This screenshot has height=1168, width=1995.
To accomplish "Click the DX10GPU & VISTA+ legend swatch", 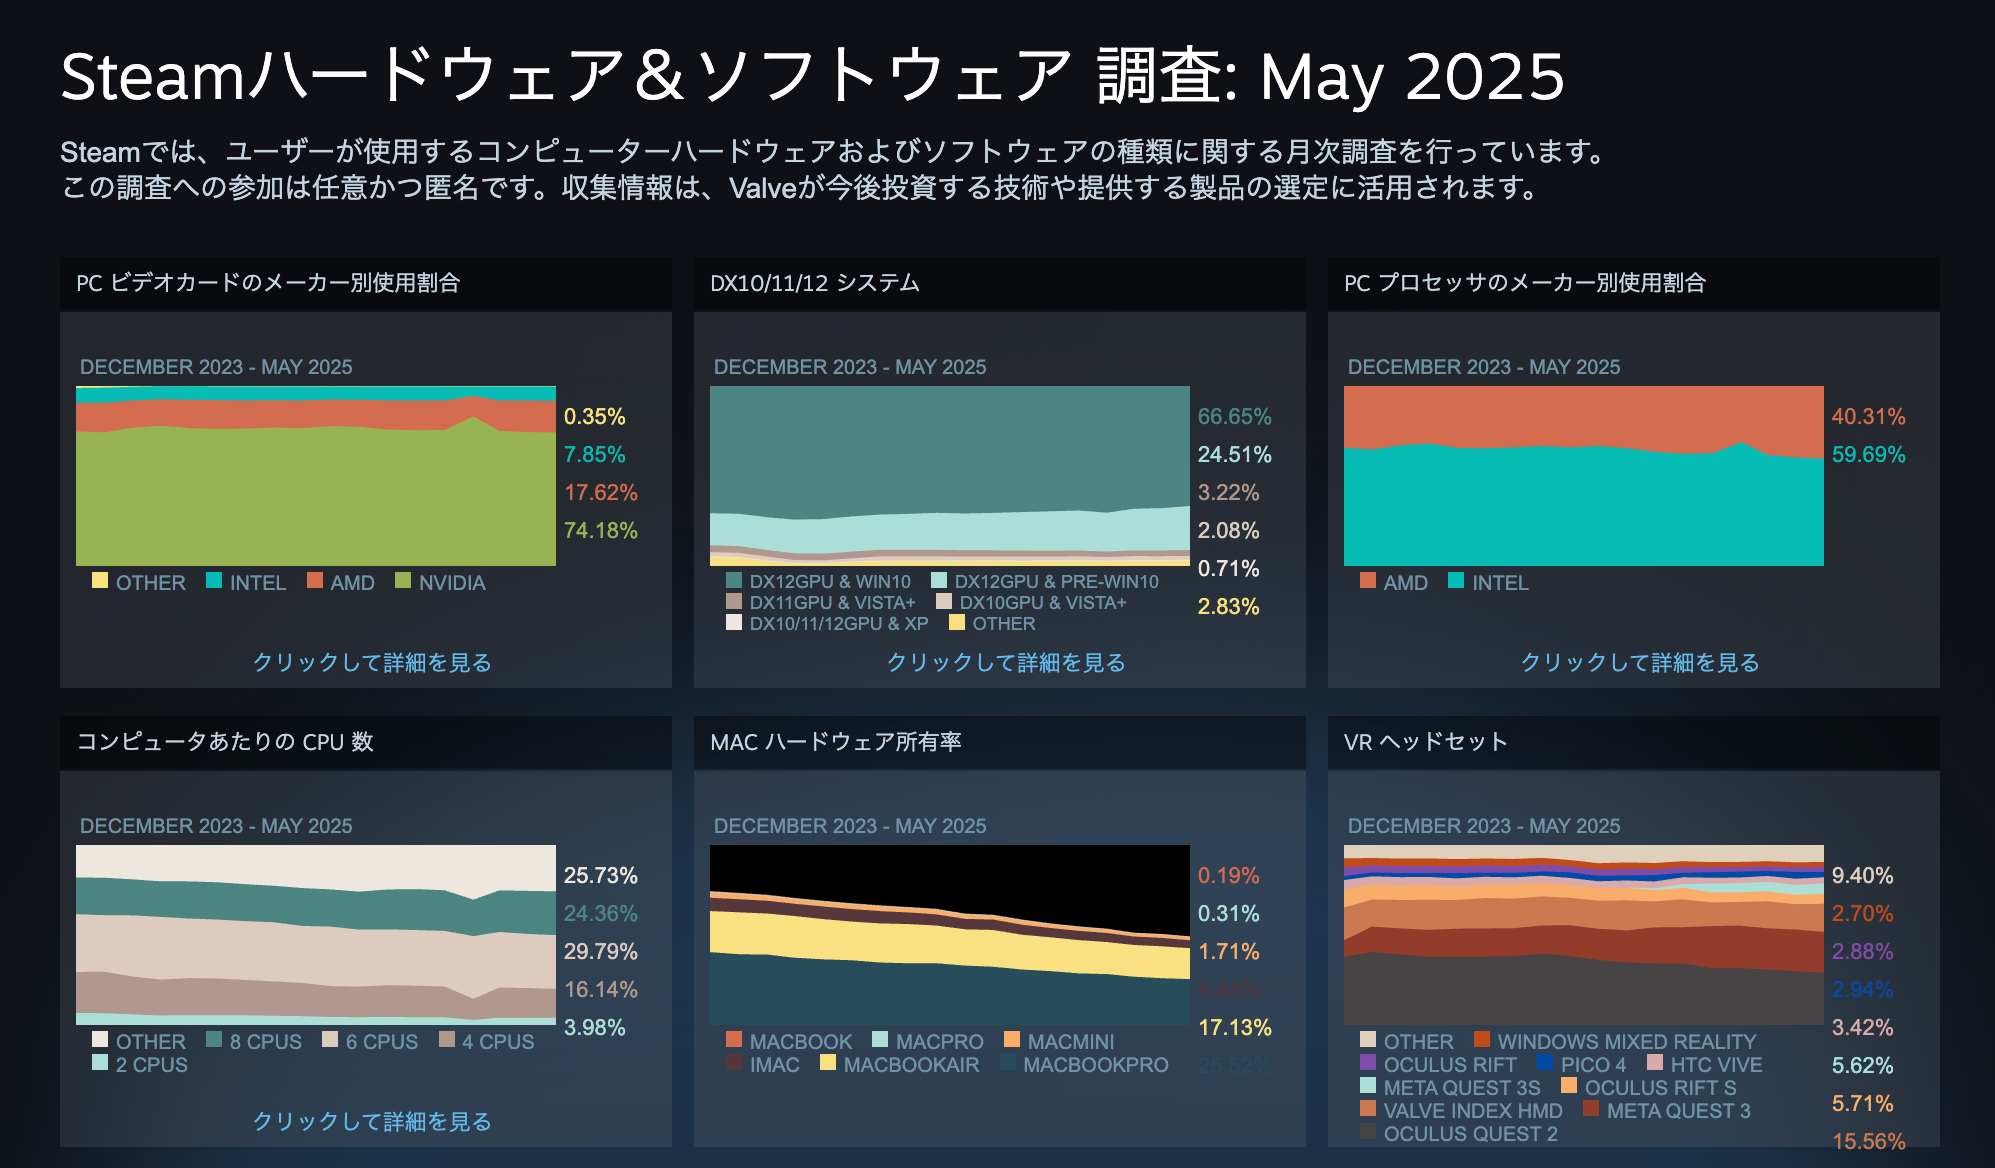I will [944, 601].
